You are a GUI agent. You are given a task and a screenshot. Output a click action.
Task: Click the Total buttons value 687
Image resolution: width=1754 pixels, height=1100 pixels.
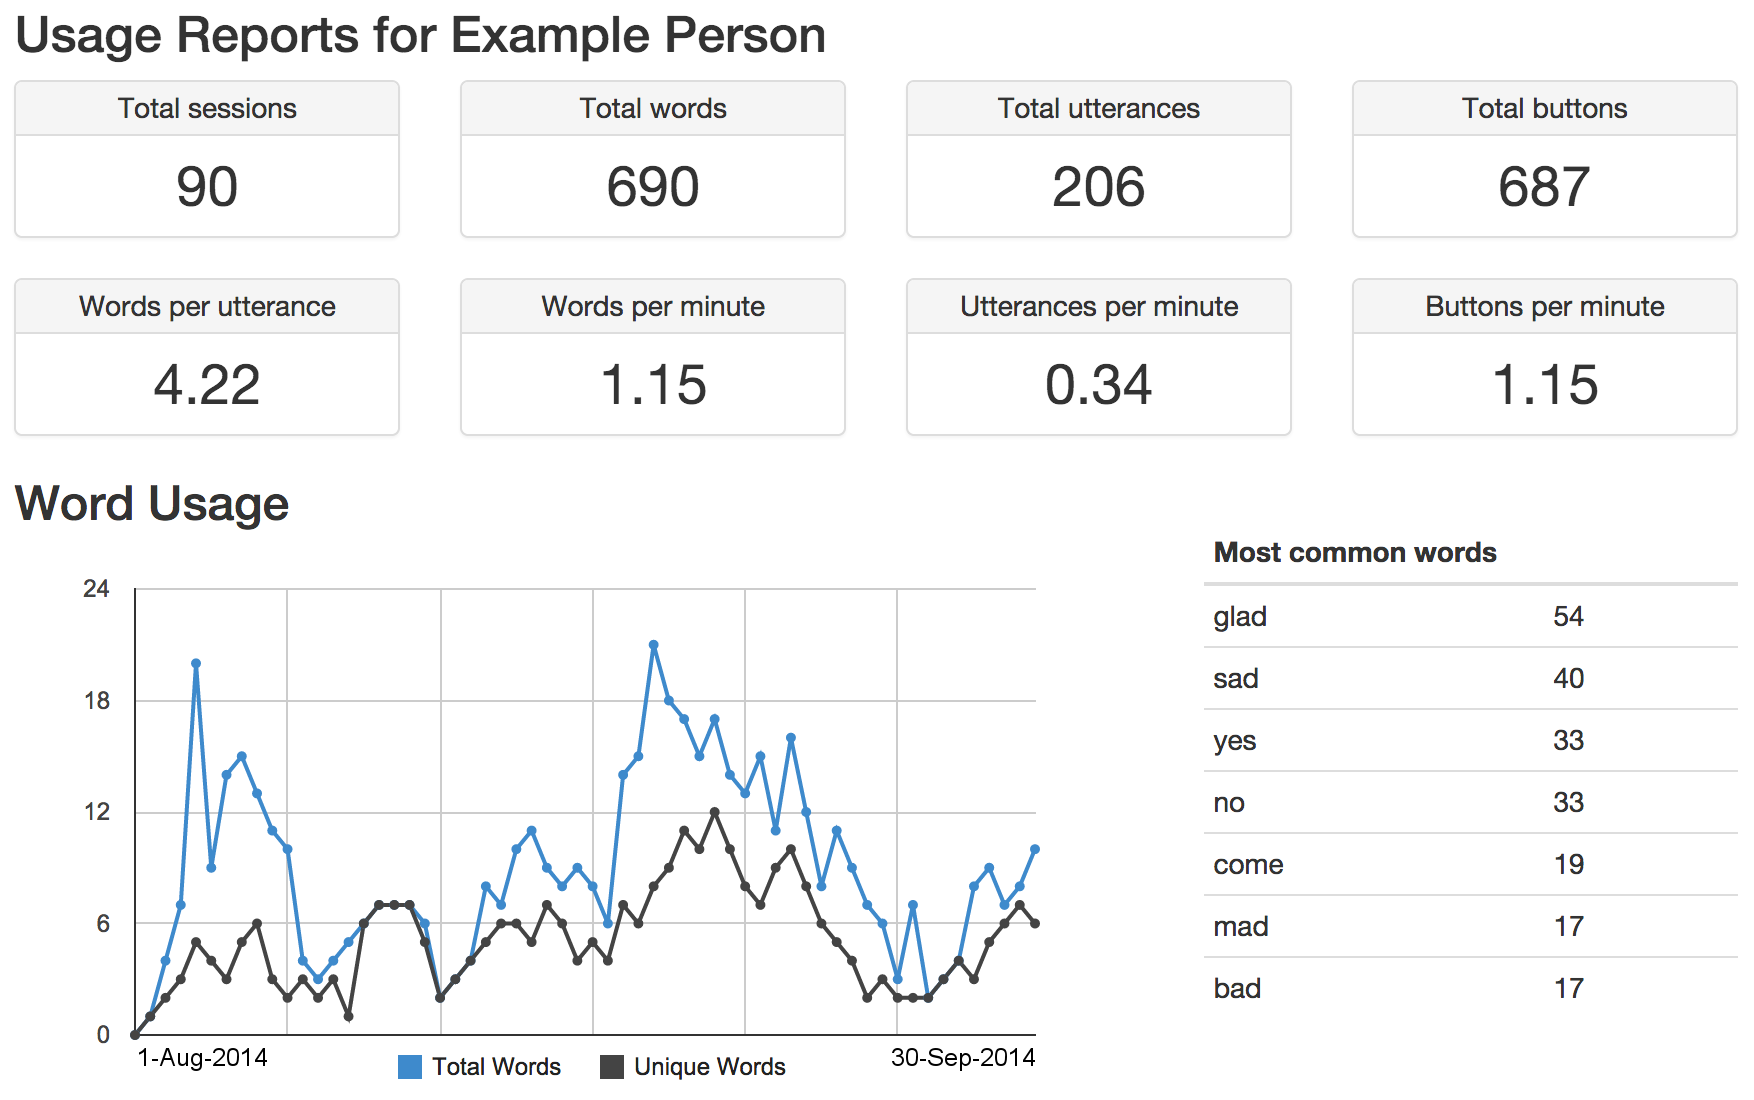coord(1544,187)
